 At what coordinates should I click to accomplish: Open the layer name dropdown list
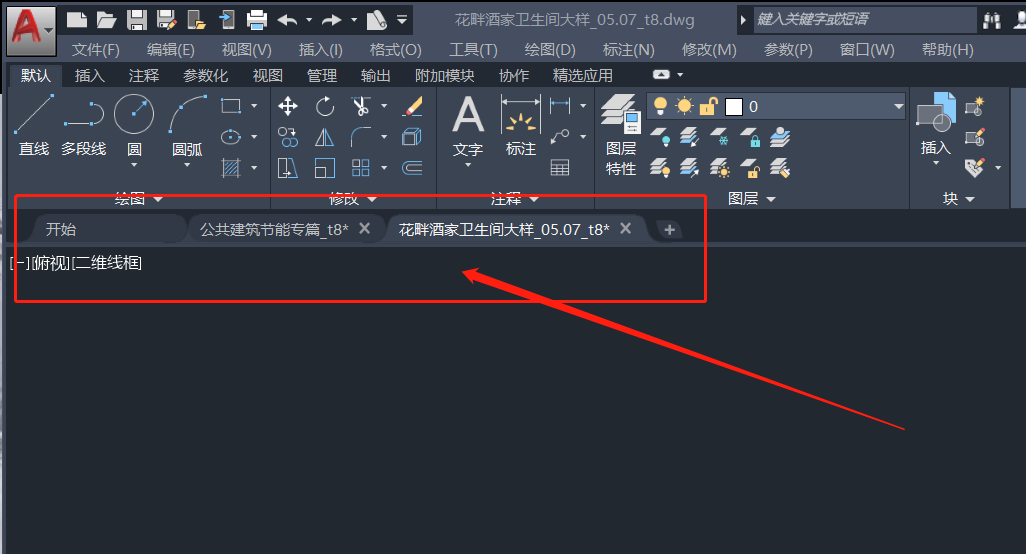[x=898, y=106]
